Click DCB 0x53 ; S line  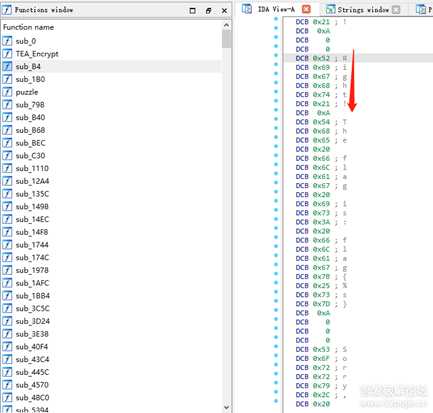tap(321, 349)
